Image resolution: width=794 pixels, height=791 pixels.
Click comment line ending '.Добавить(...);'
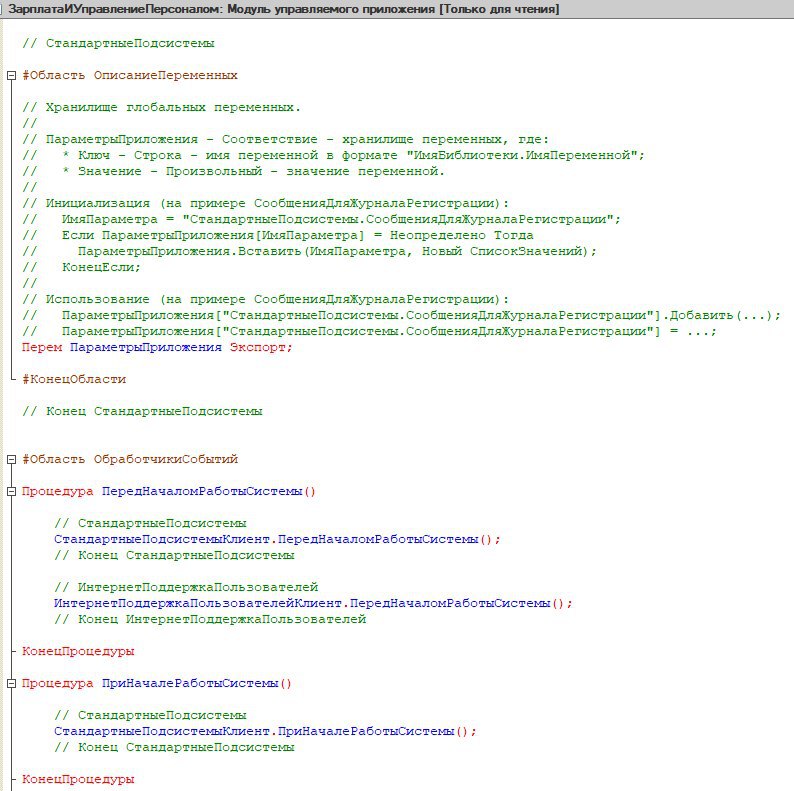(401, 315)
